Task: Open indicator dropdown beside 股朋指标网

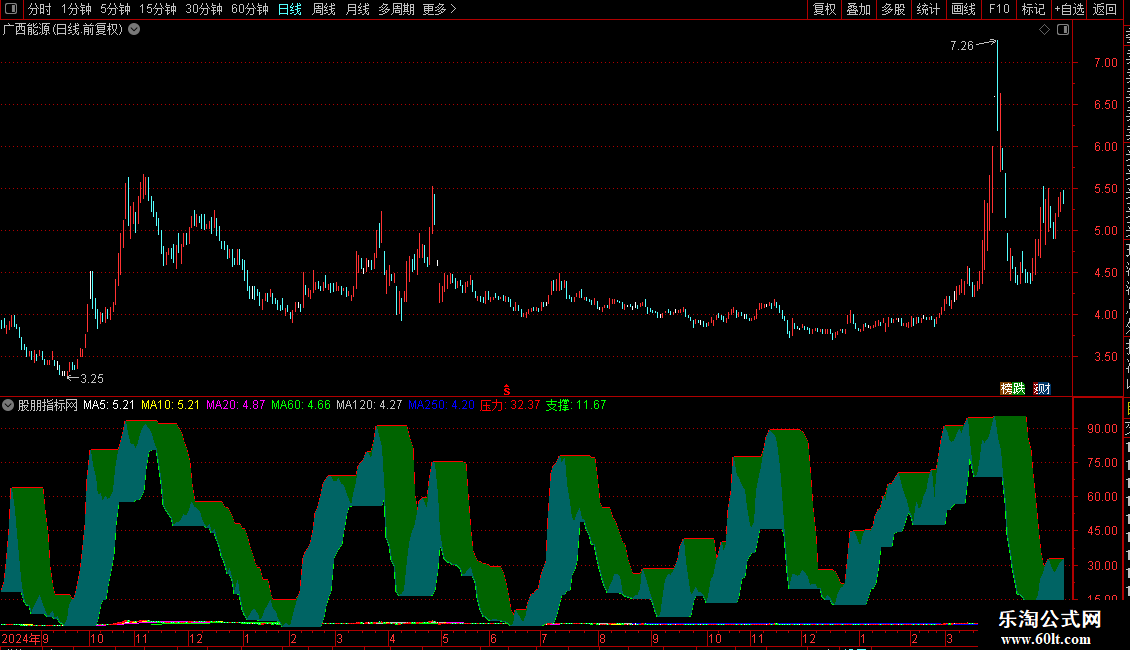Action: (8, 405)
